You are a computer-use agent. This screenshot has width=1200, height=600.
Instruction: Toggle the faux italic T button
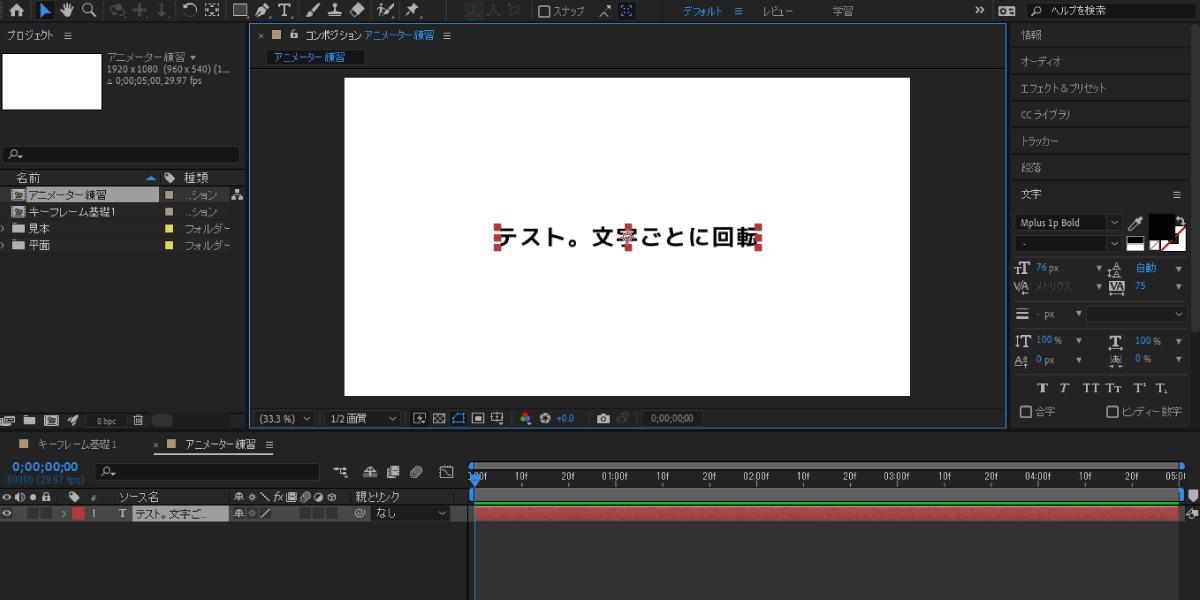1064,388
